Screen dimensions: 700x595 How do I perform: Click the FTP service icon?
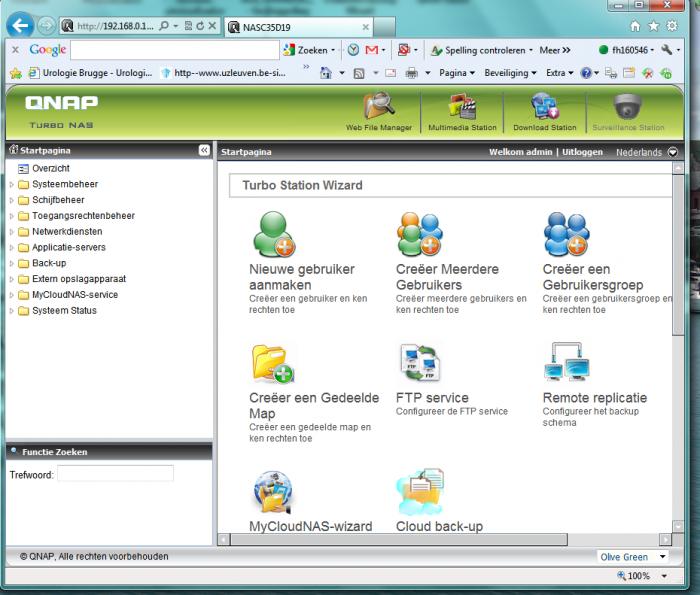(x=420, y=362)
